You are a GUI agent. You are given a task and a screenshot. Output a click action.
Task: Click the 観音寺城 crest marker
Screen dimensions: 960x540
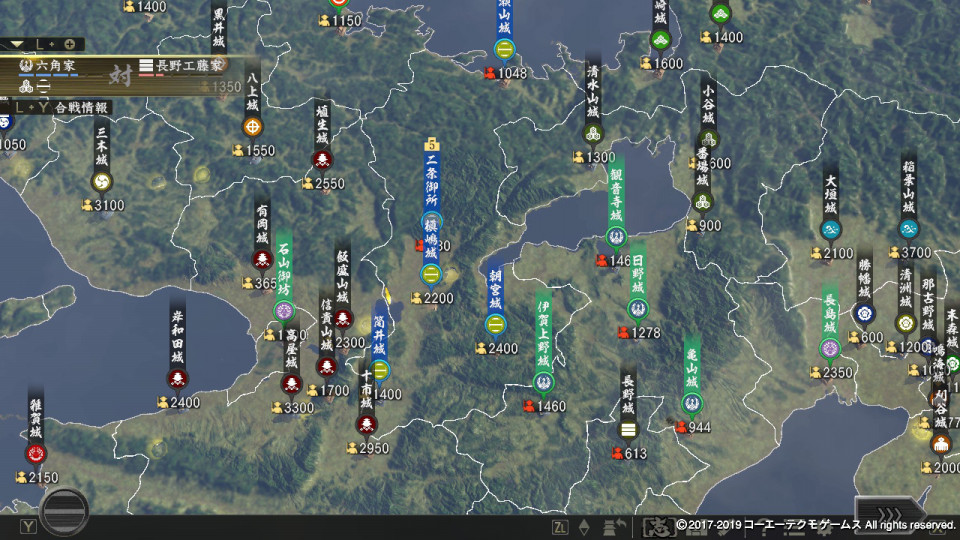(616, 236)
